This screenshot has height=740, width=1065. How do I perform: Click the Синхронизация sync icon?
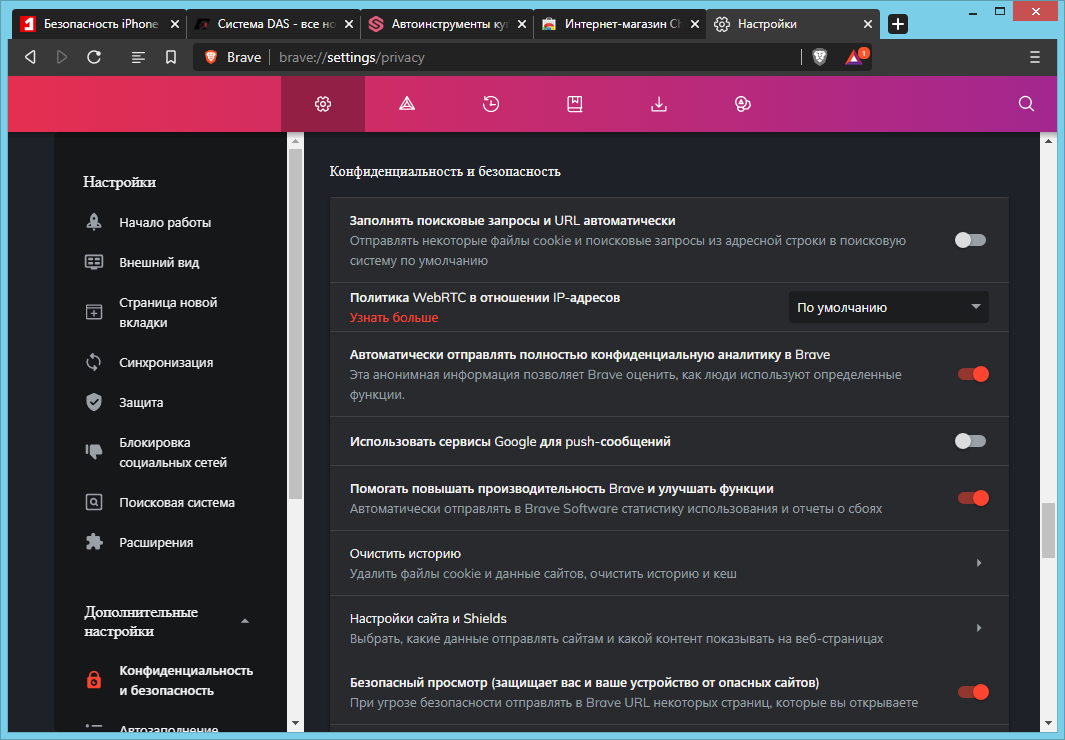pyautogui.click(x=94, y=363)
